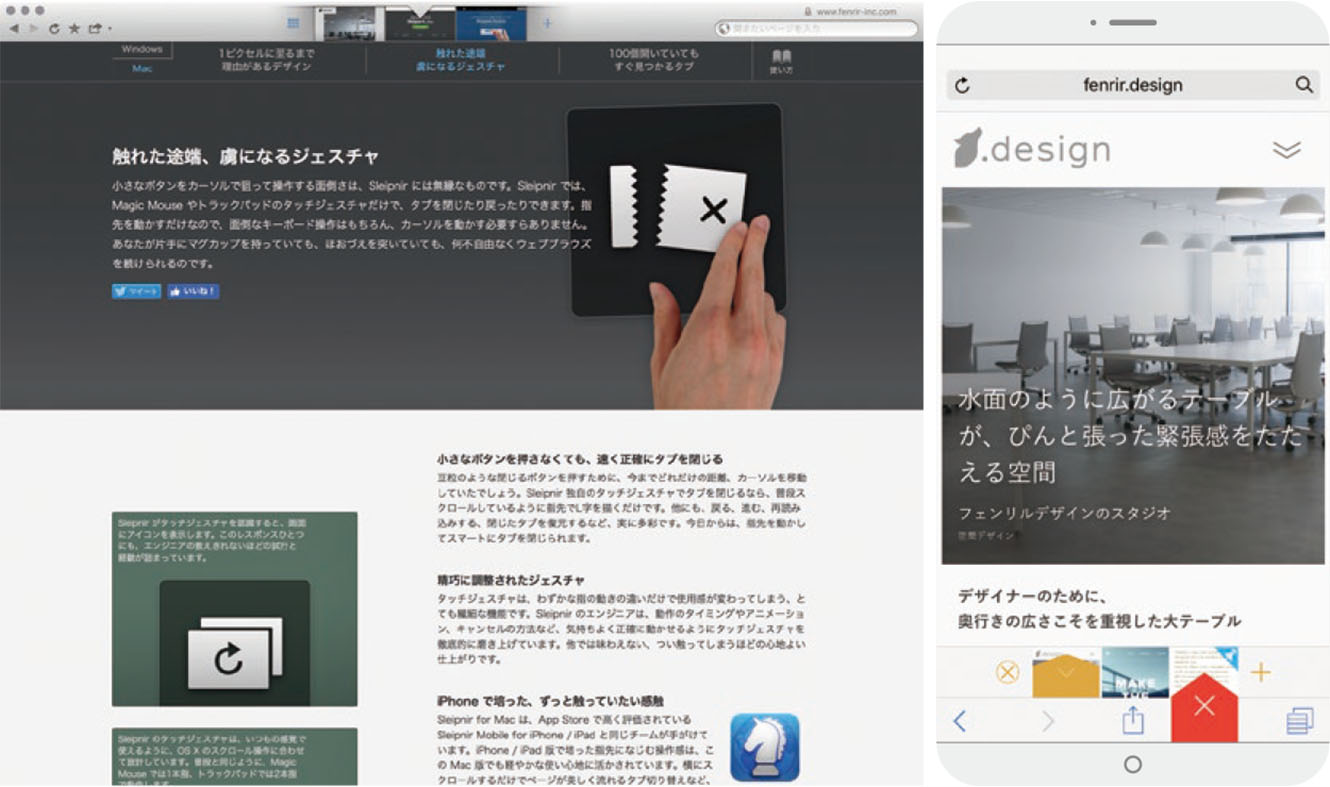The image size is (1330, 787).
Task: Click heading iPhone で培った、ずっと触っていたい感触
Action: [x=550, y=701]
